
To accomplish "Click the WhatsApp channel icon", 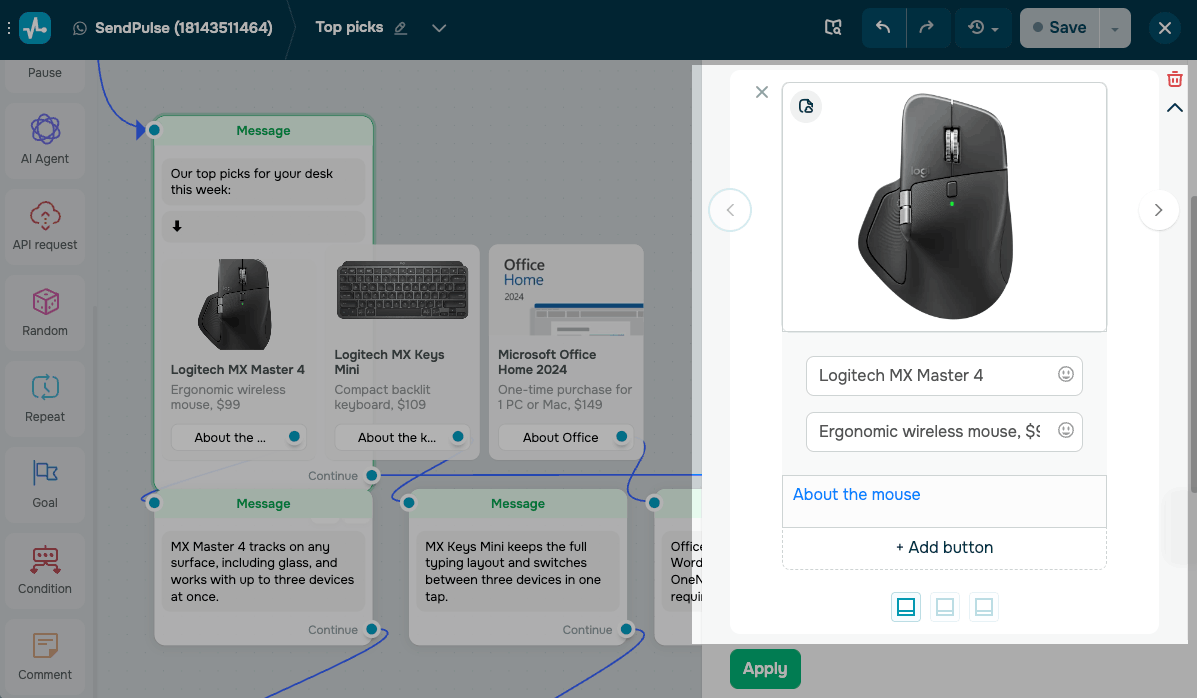I will tap(80, 28).
